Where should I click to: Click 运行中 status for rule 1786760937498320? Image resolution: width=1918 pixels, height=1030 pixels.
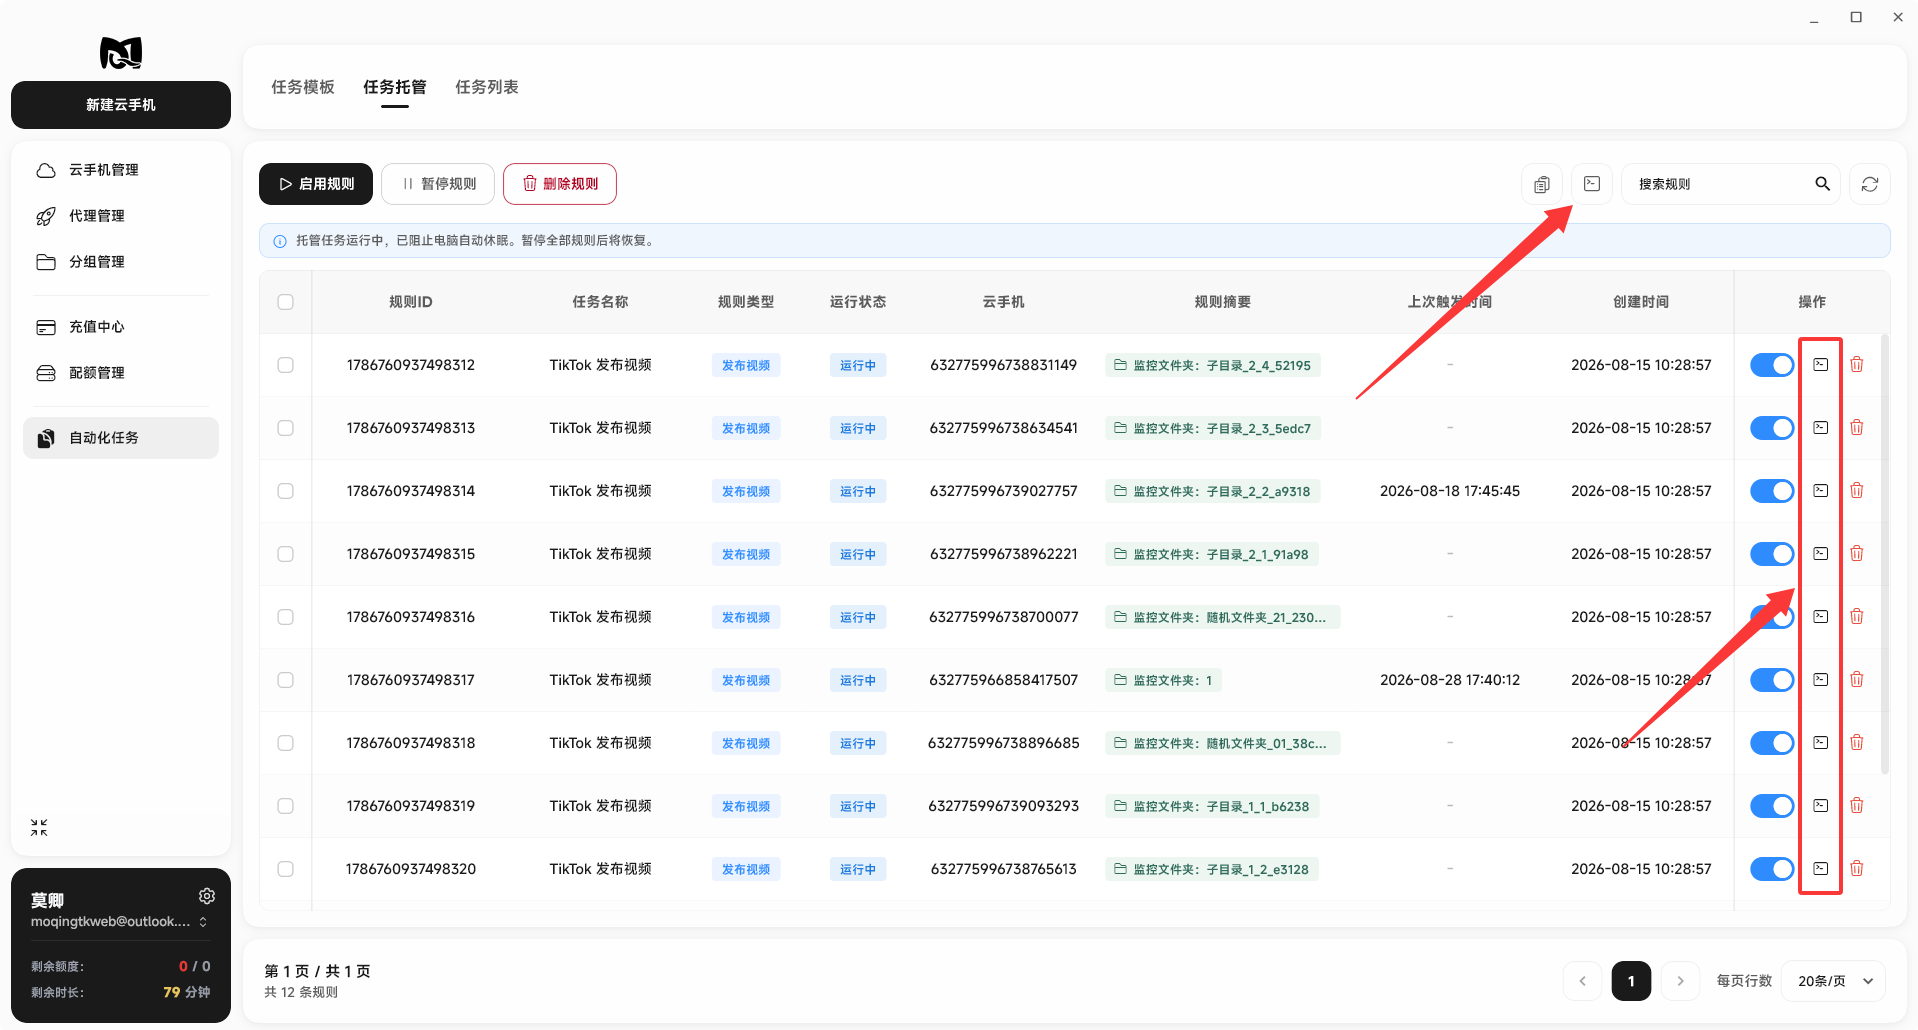pos(858,869)
